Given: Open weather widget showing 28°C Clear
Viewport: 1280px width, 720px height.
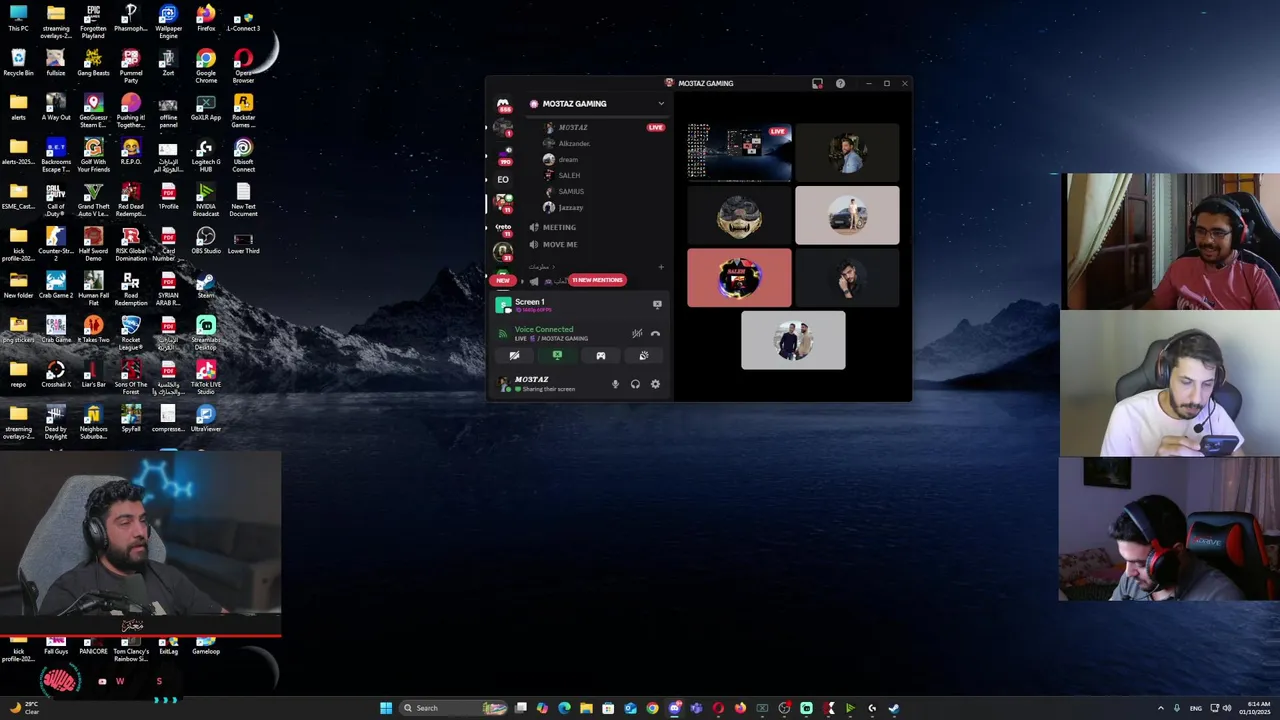Looking at the screenshot, I should point(22,708).
